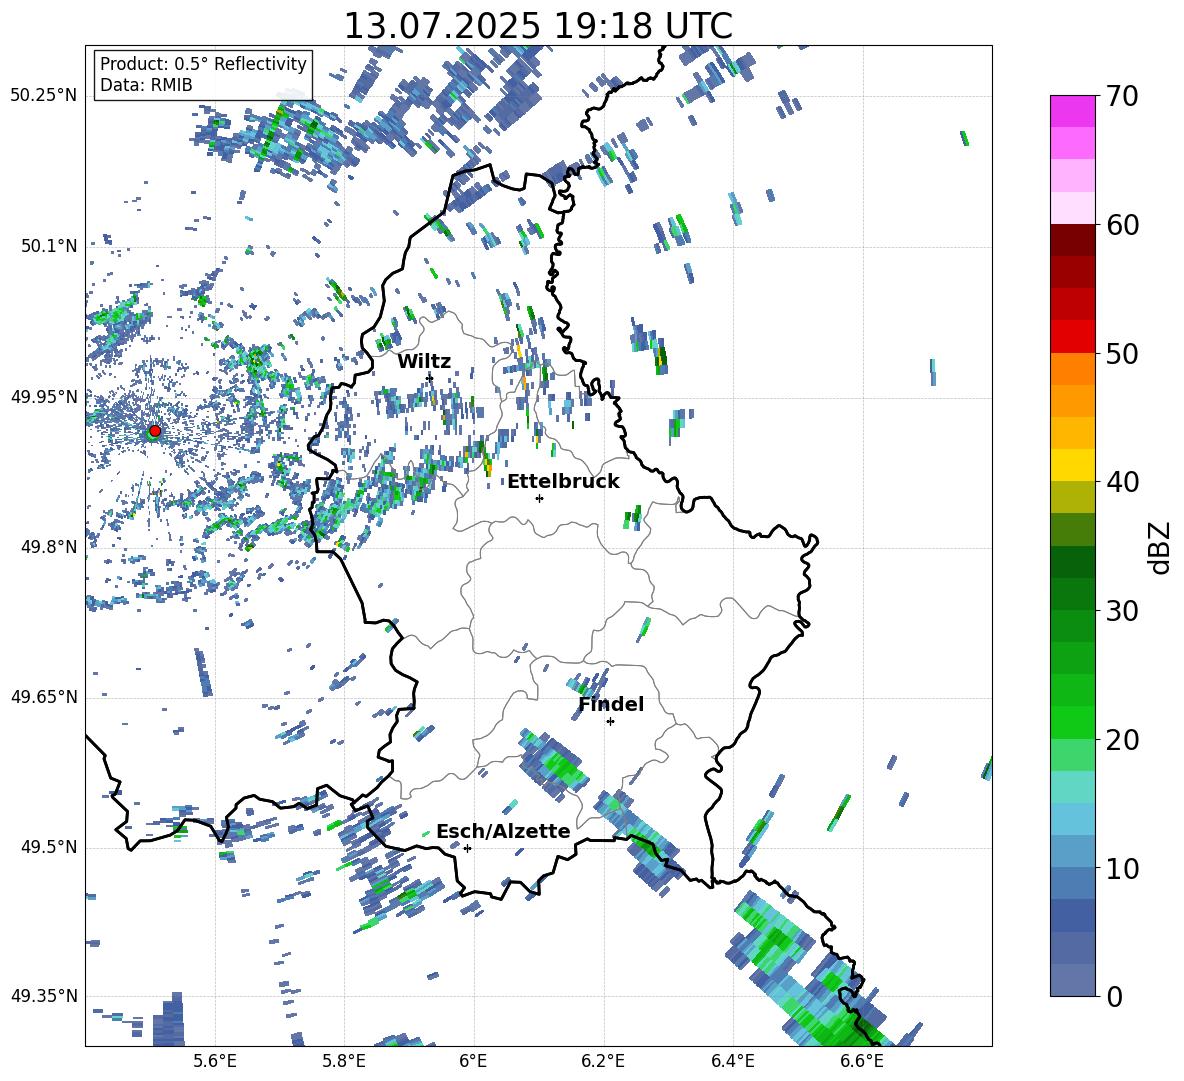
Task: Click the 6°E longitude label
Action: 473,1061
